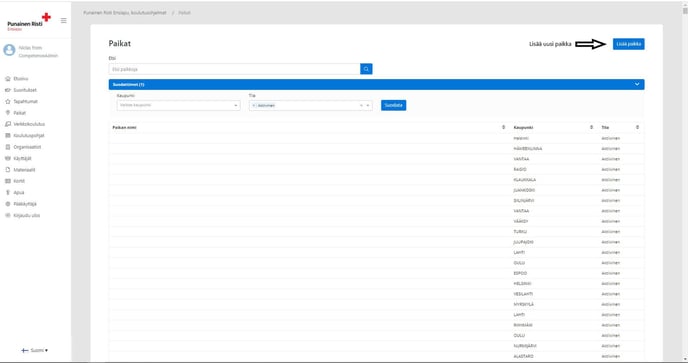Follow the first breadcrumb link Punainen Risti
The height and width of the screenshot is (363, 688).
(125, 13)
